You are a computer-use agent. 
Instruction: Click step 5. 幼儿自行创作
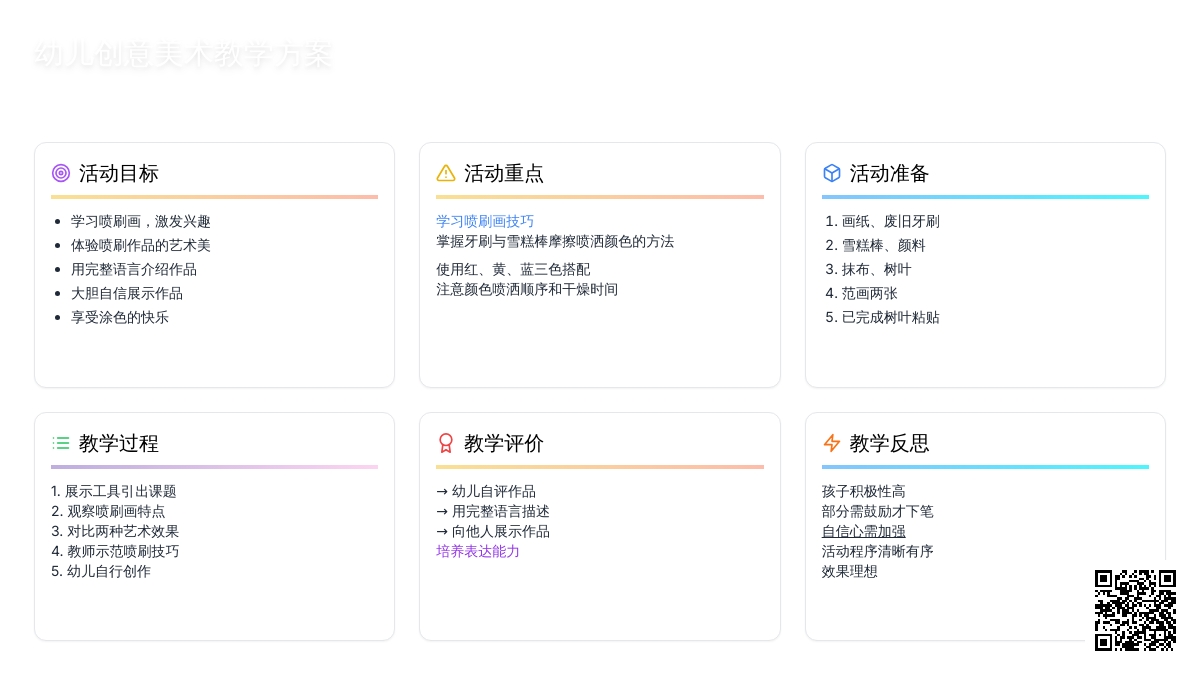coord(101,571)
